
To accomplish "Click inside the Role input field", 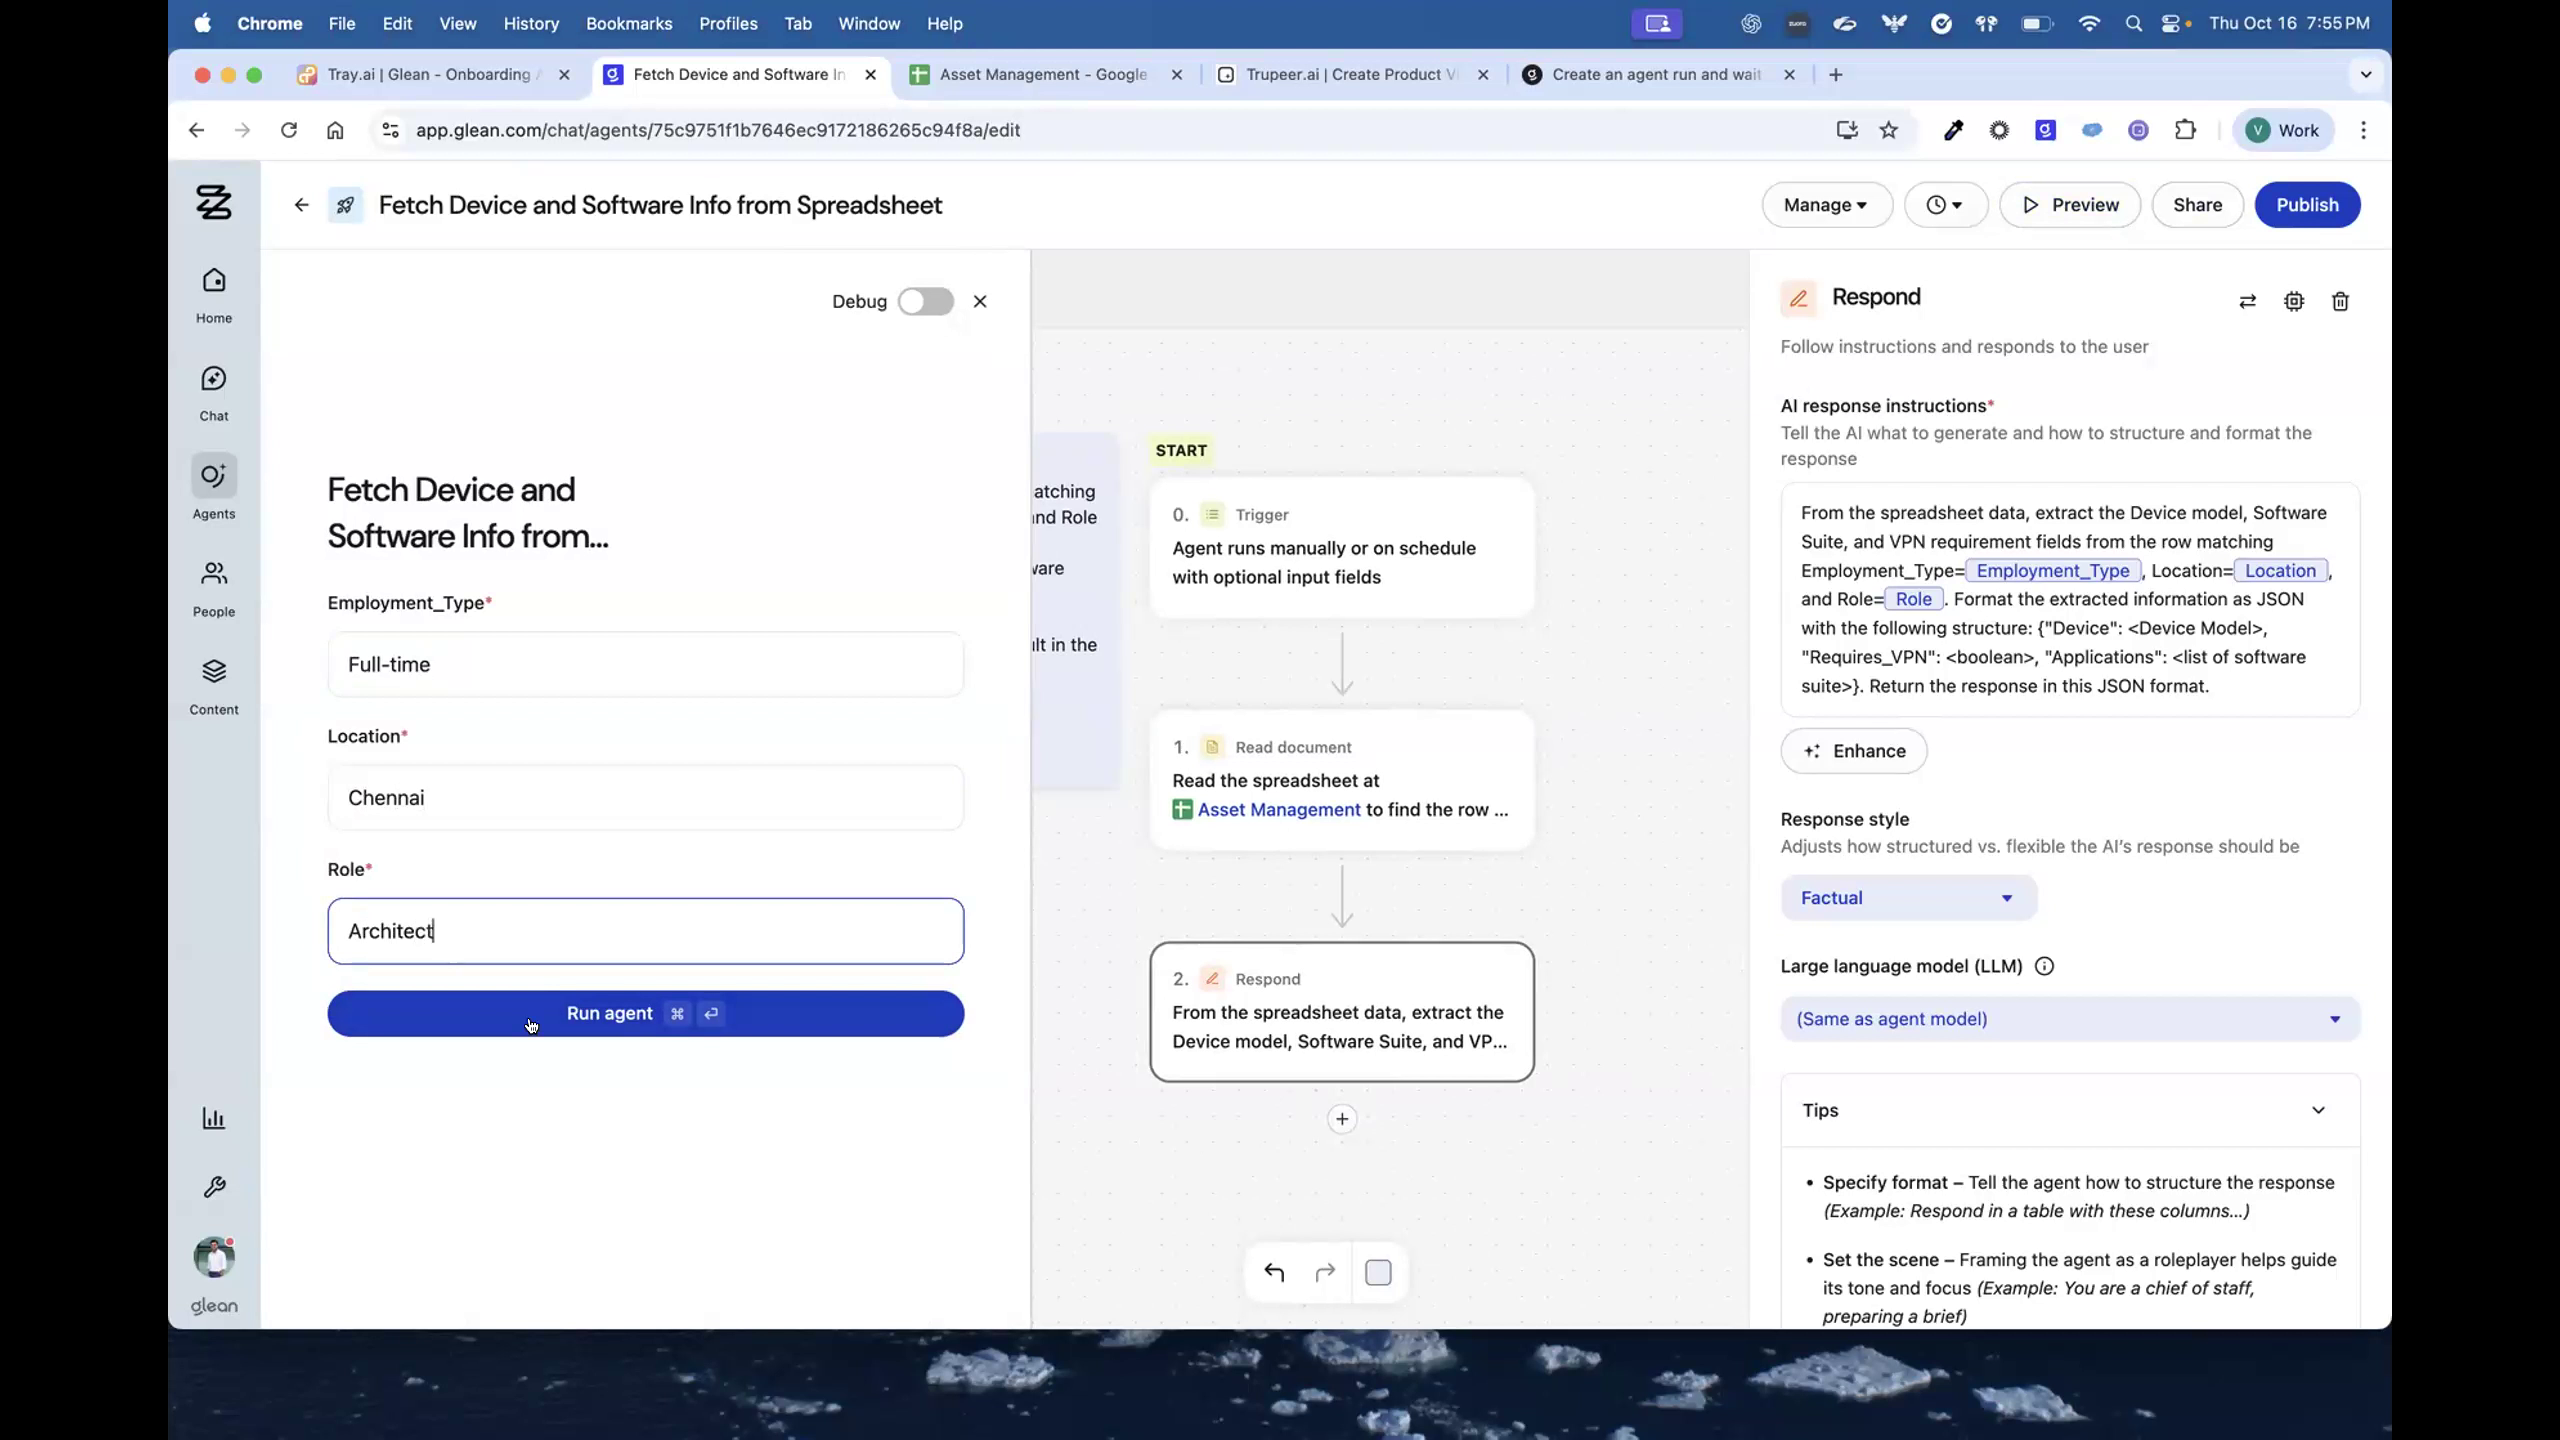I will 645,930.
